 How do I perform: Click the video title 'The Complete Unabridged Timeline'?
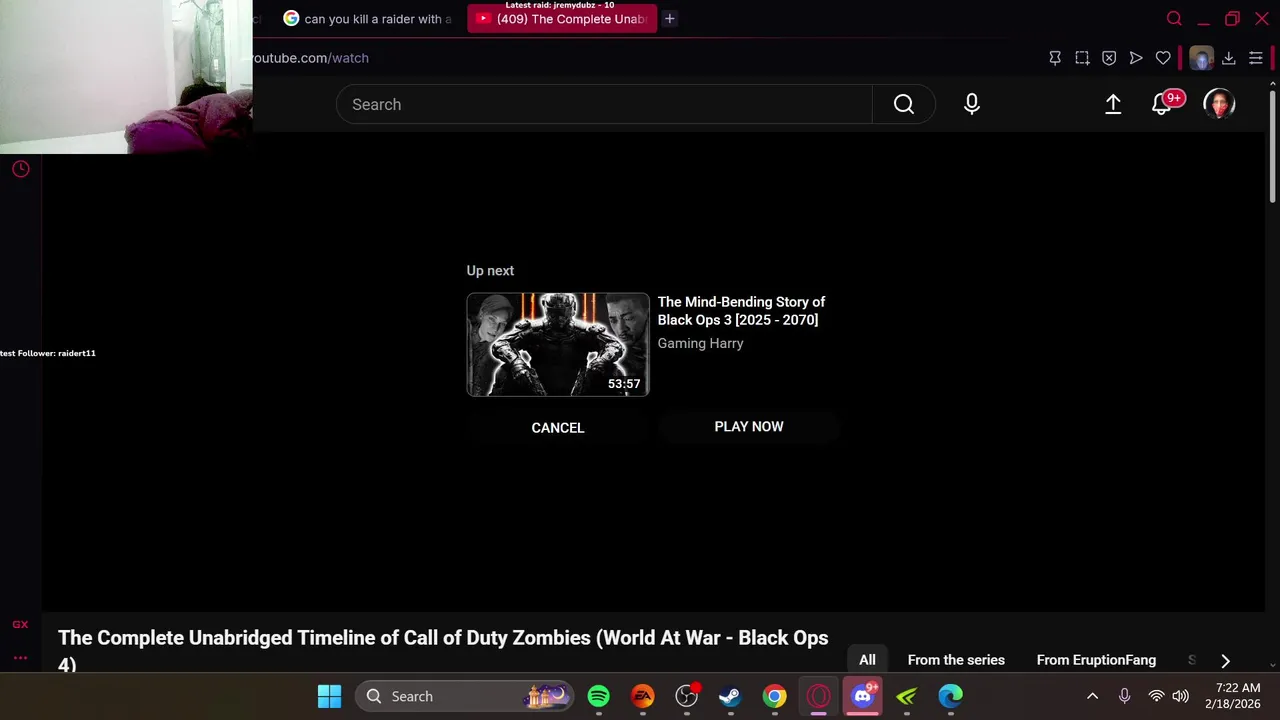pyautogui.click(x=443, y=650)
